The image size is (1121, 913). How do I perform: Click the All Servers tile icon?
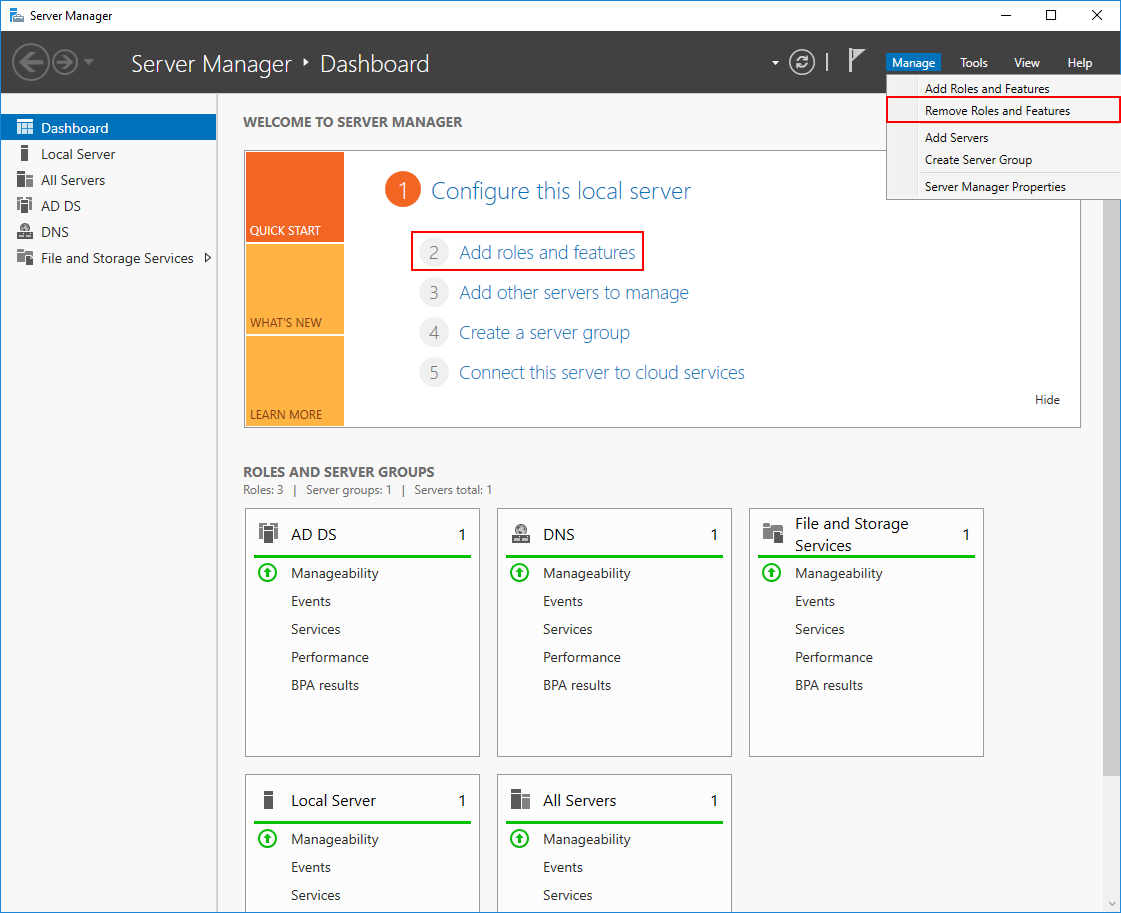(520, 799)
